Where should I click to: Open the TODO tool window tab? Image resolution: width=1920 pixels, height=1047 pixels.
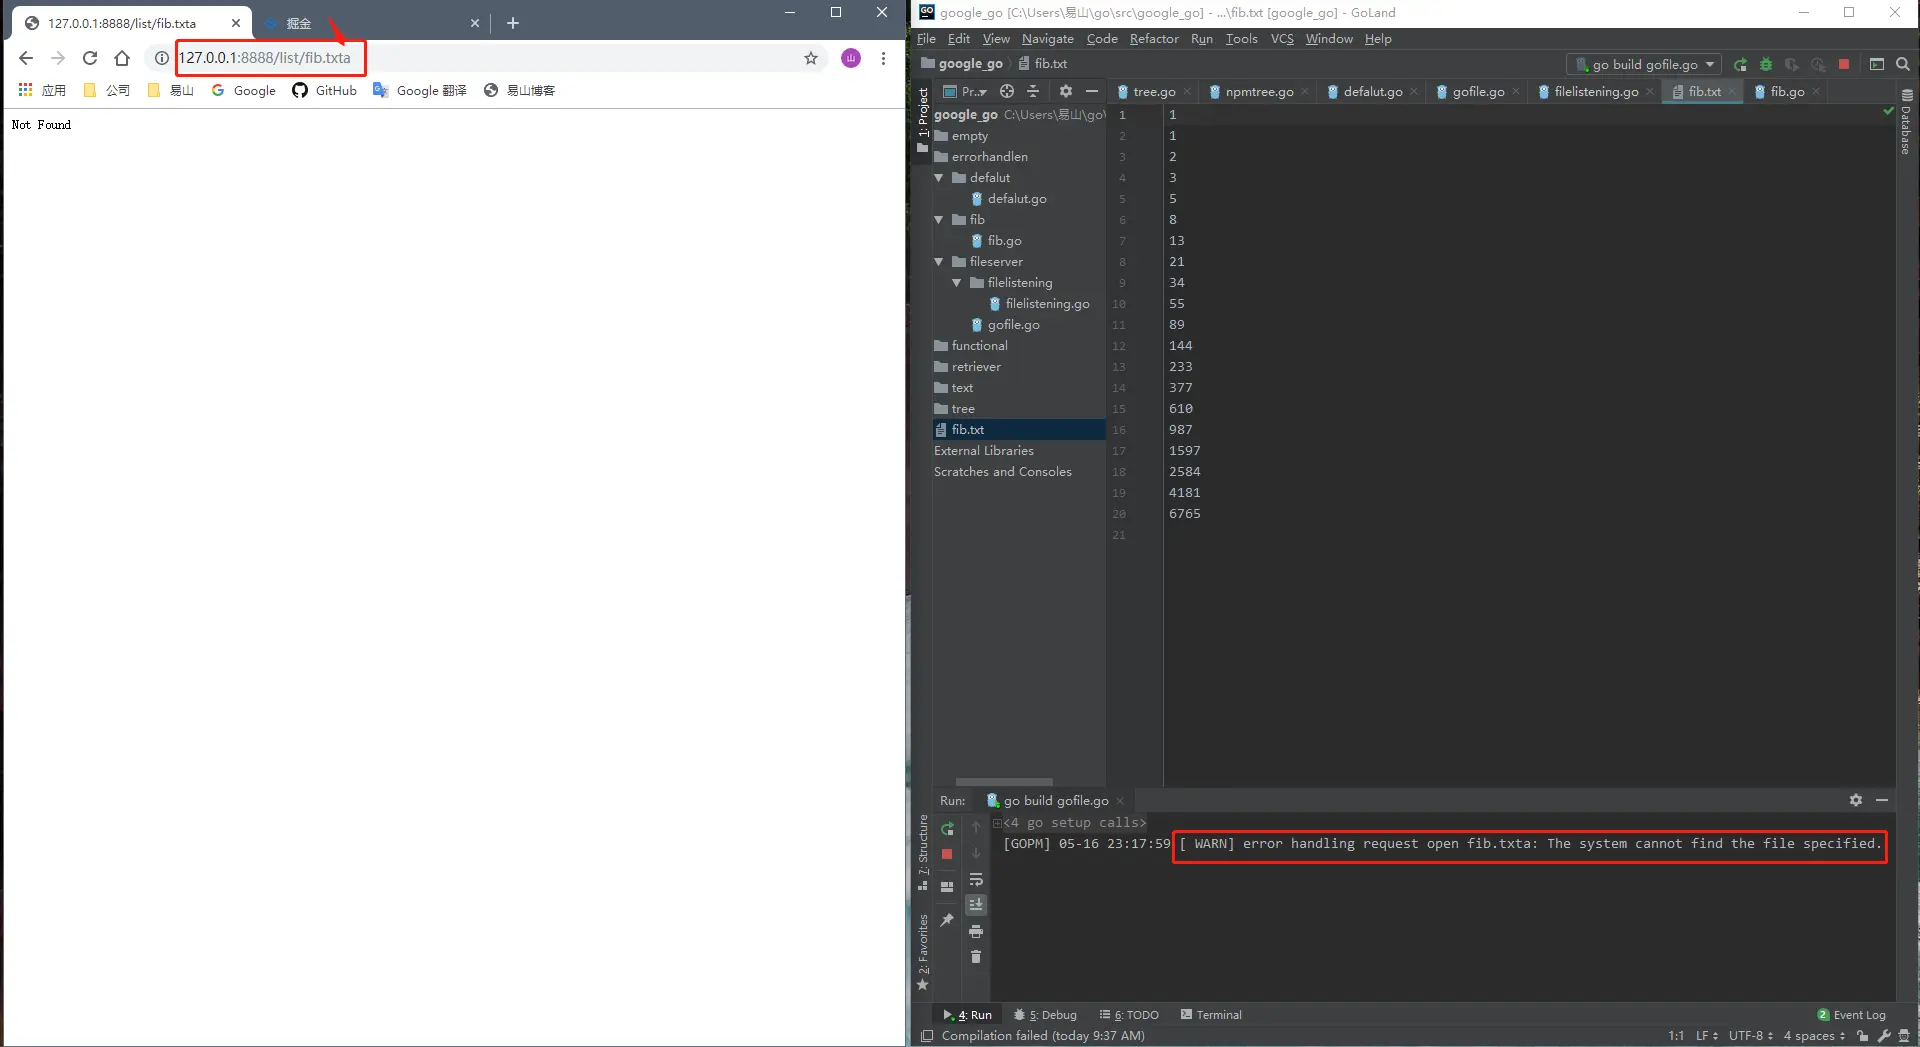[x=1130, y=1015]
